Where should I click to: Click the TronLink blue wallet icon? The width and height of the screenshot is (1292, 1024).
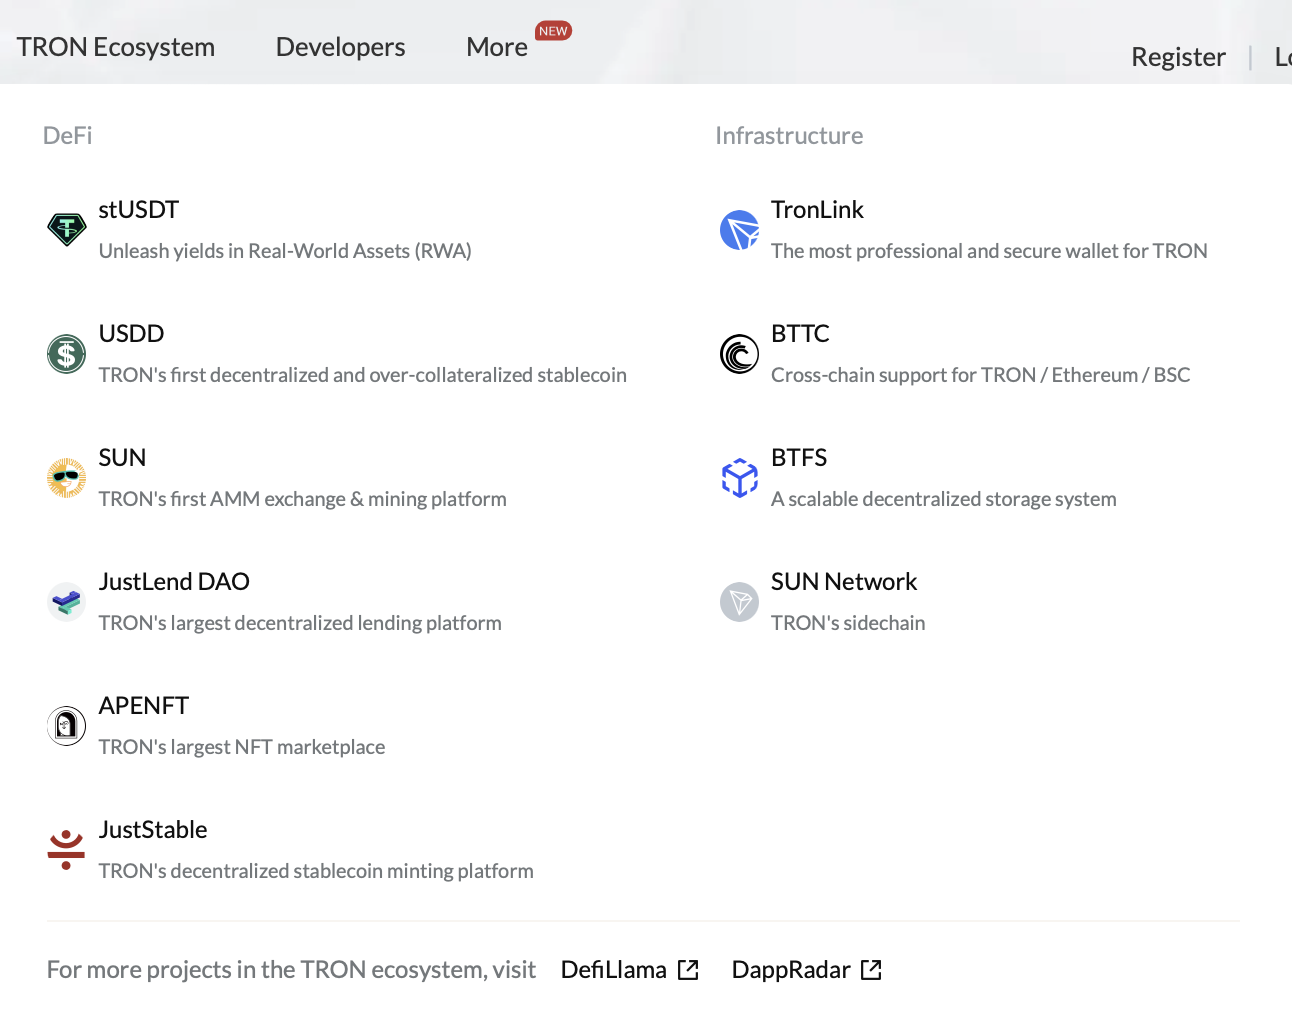coord(739,230)
